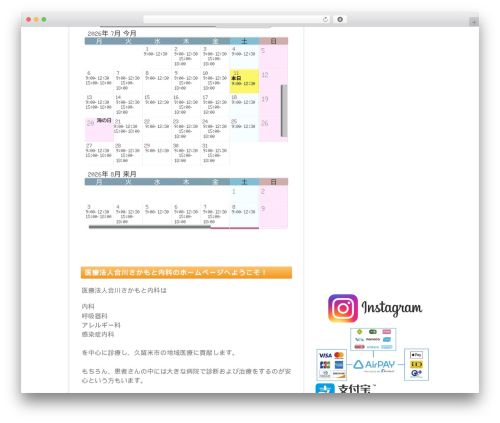Click the American Express logo
Viewport: 500px width, 423px height.
click(x=339, y=365)
